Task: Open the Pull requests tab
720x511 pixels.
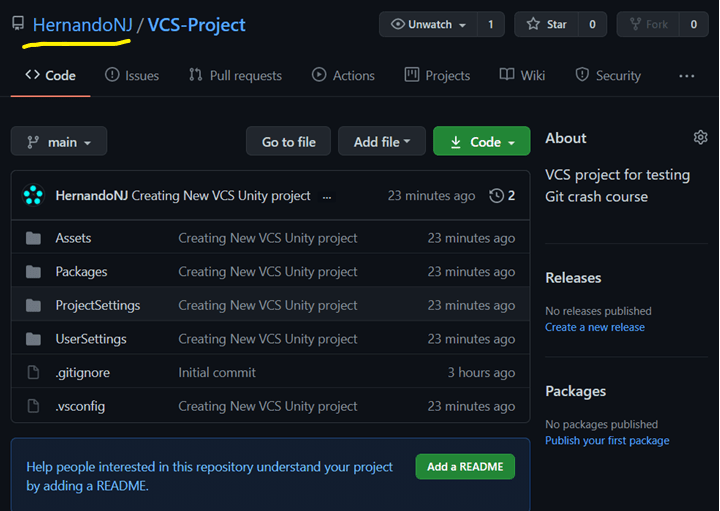Action: click(236, 75)
